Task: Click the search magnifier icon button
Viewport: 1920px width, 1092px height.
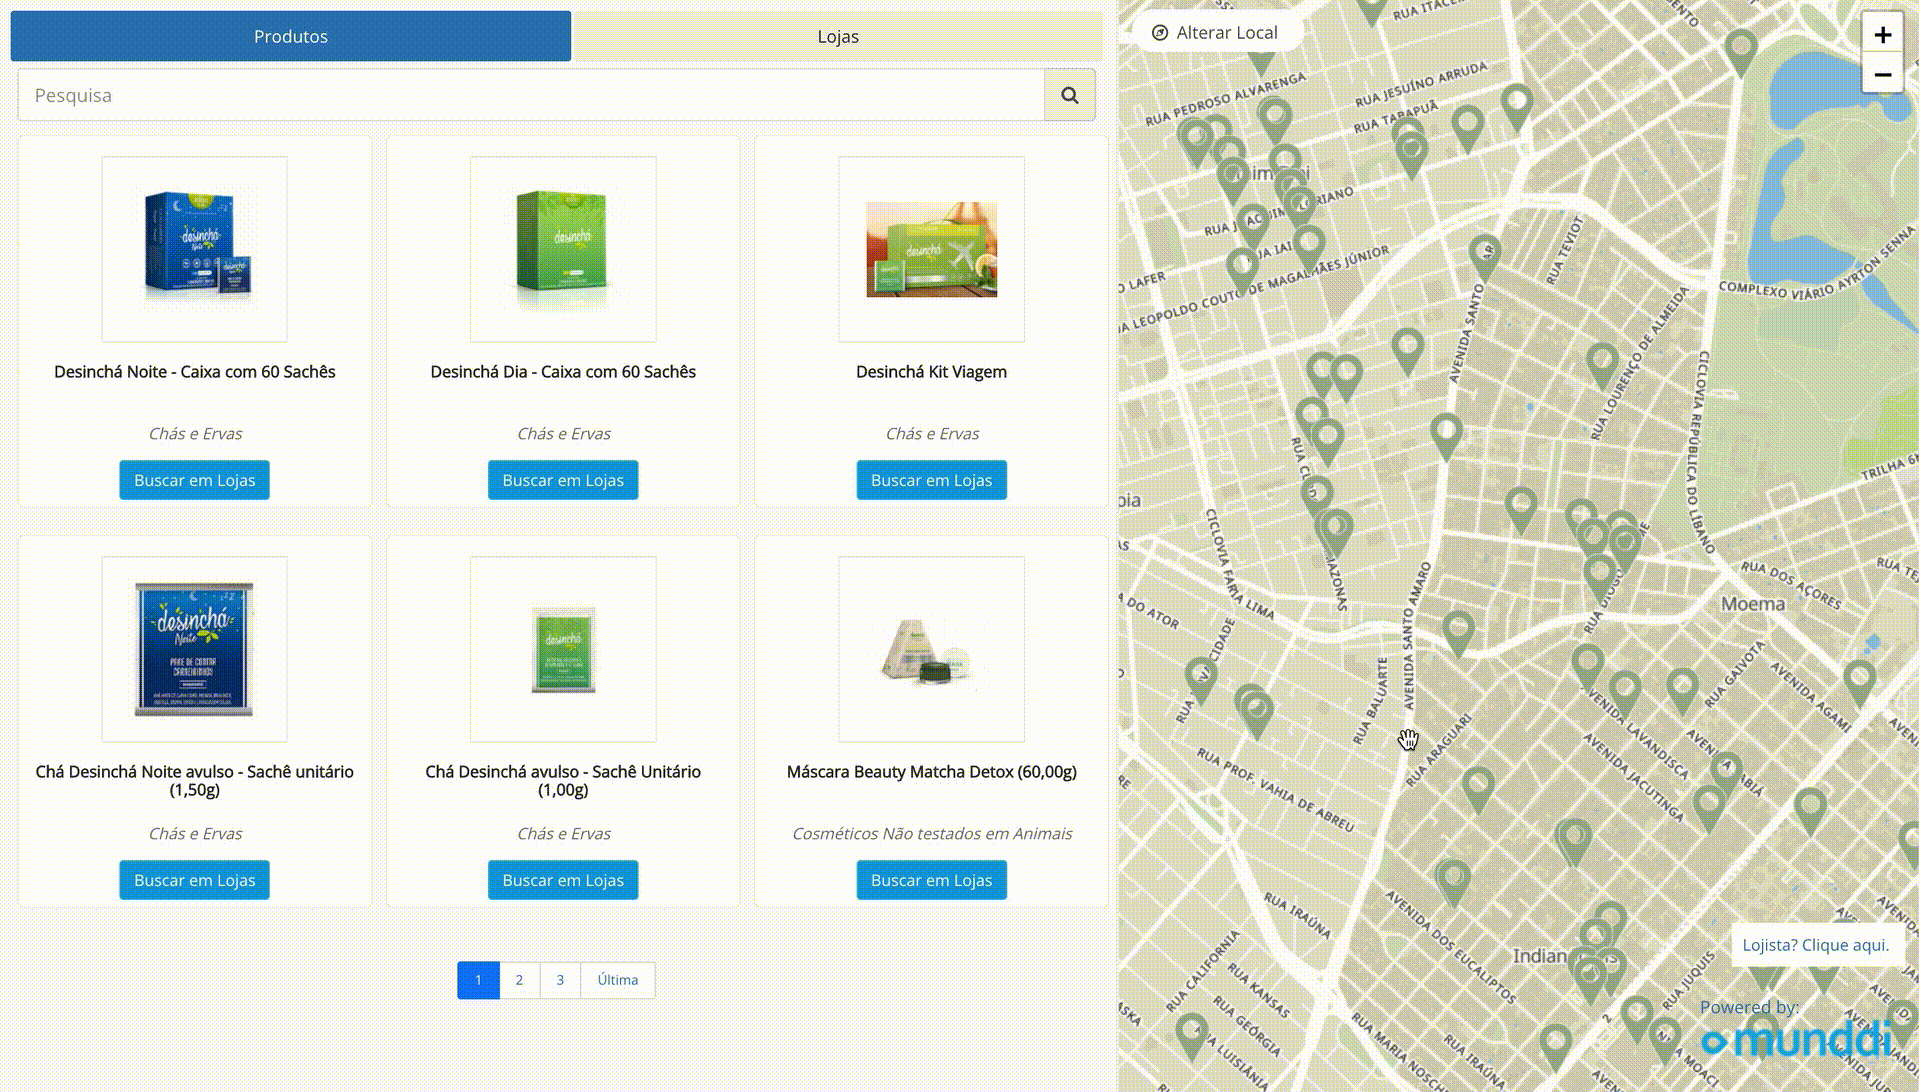Action: [1069, 95]
